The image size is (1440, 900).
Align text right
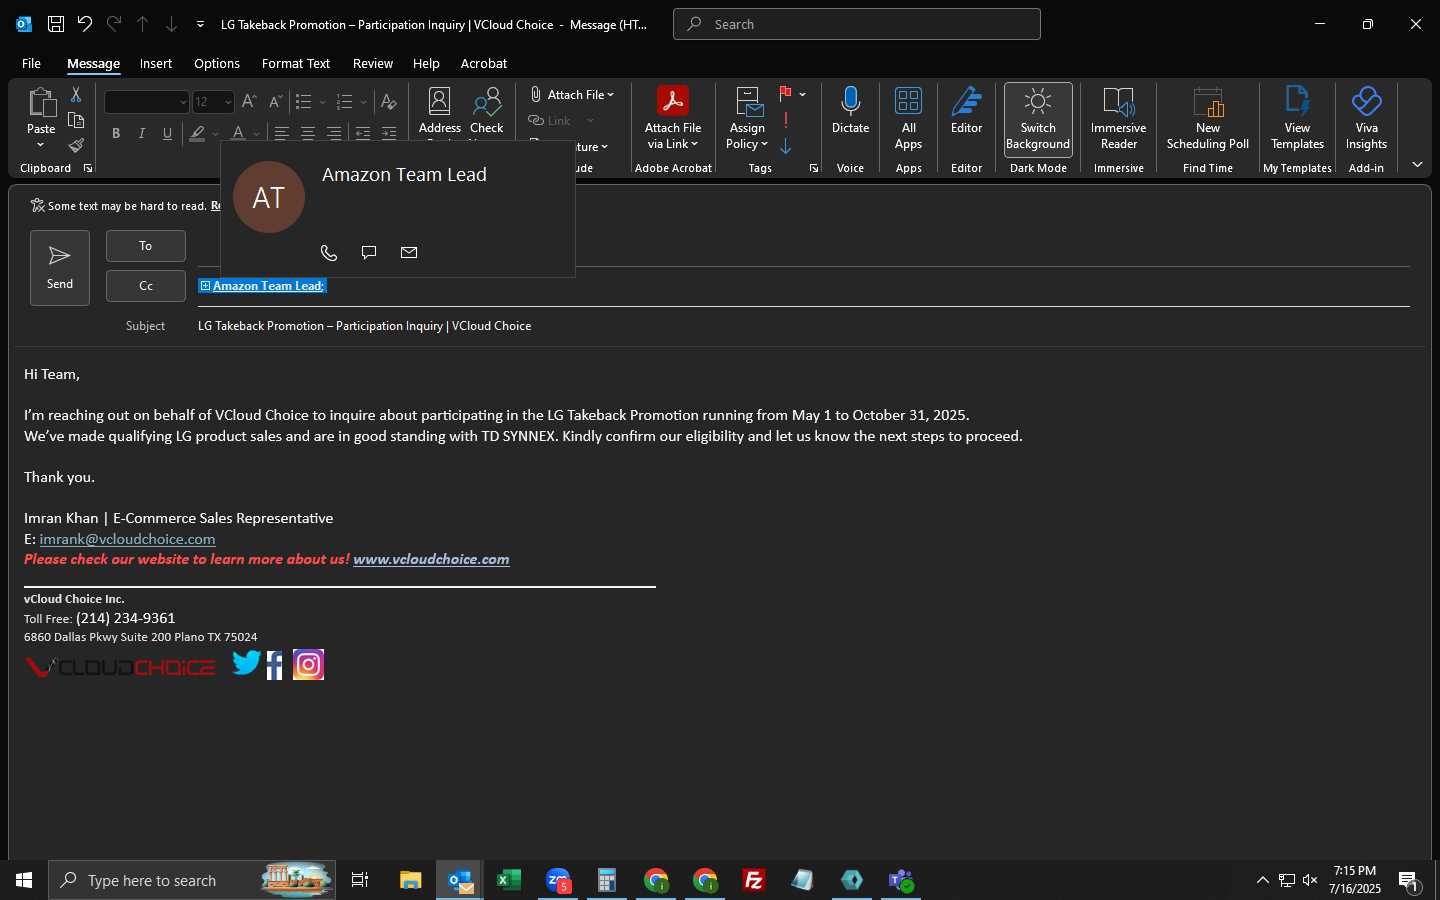coord(334,133)
